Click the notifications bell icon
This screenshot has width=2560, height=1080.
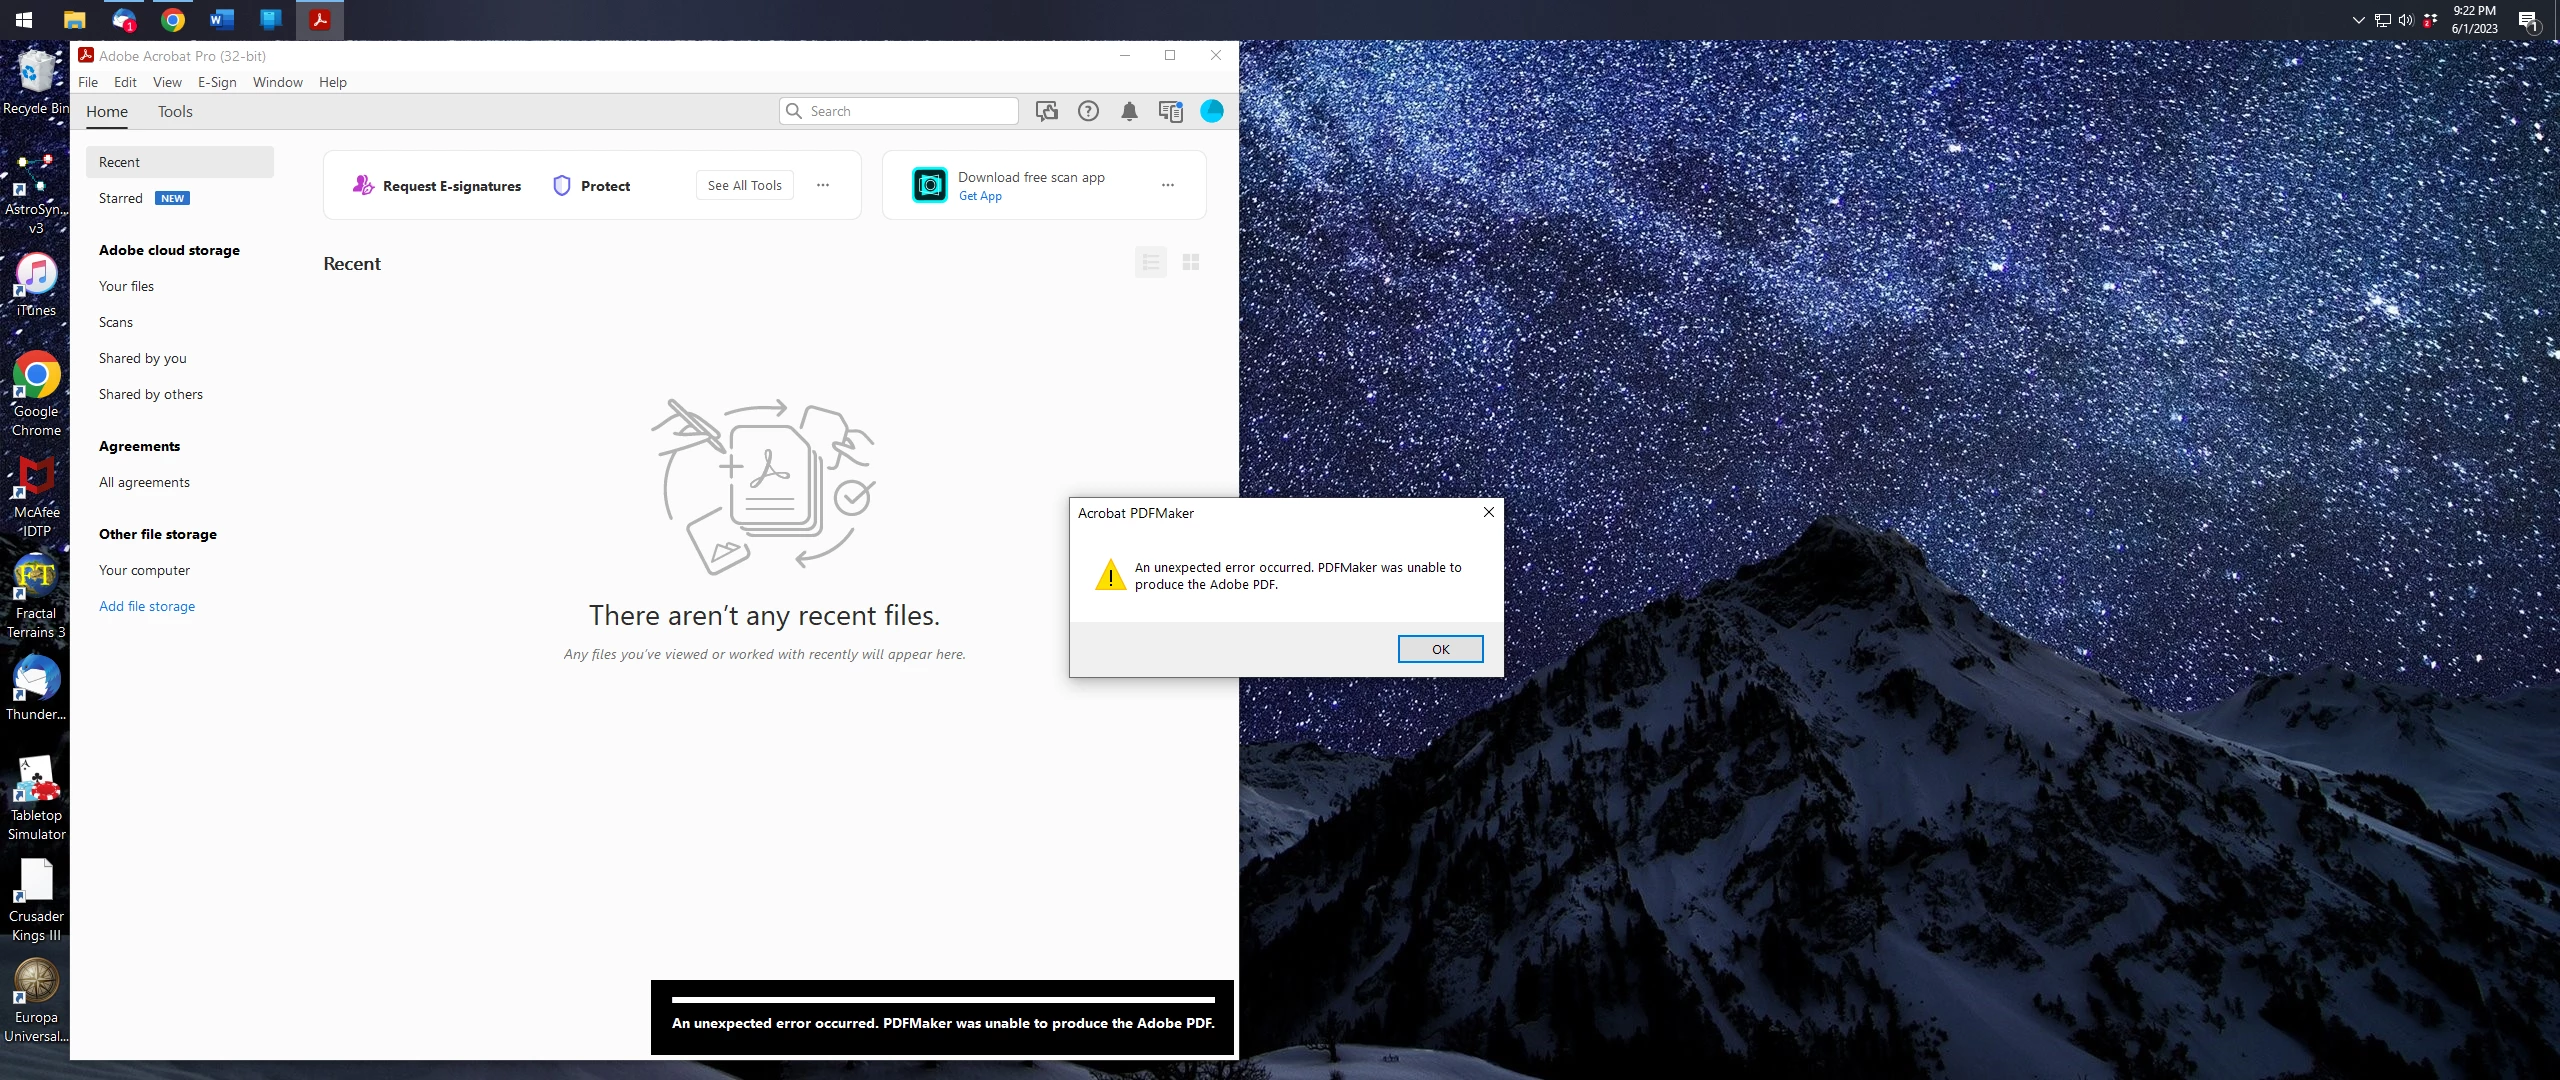coord(1129,111)
